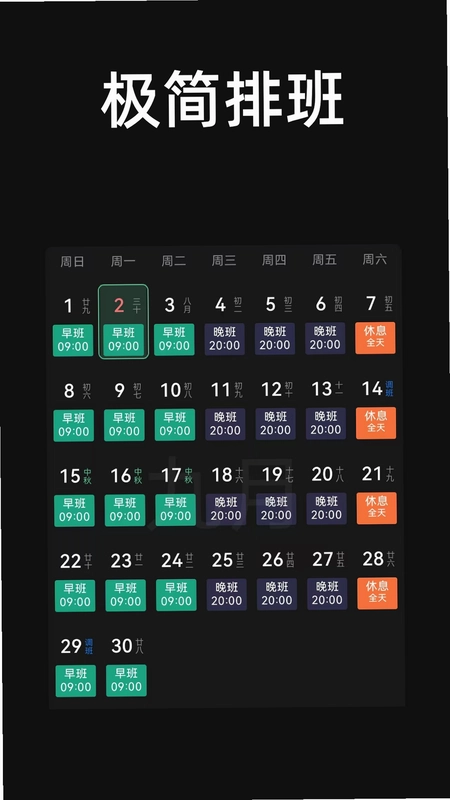
Task: Pick the 晚班 shift on the 20th
Action: pyautogui.click(x=326, y=508)
